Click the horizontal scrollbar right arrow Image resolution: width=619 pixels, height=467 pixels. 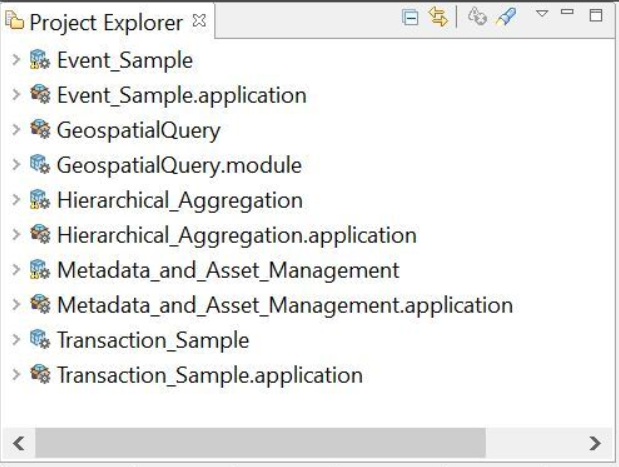[595, 442]
